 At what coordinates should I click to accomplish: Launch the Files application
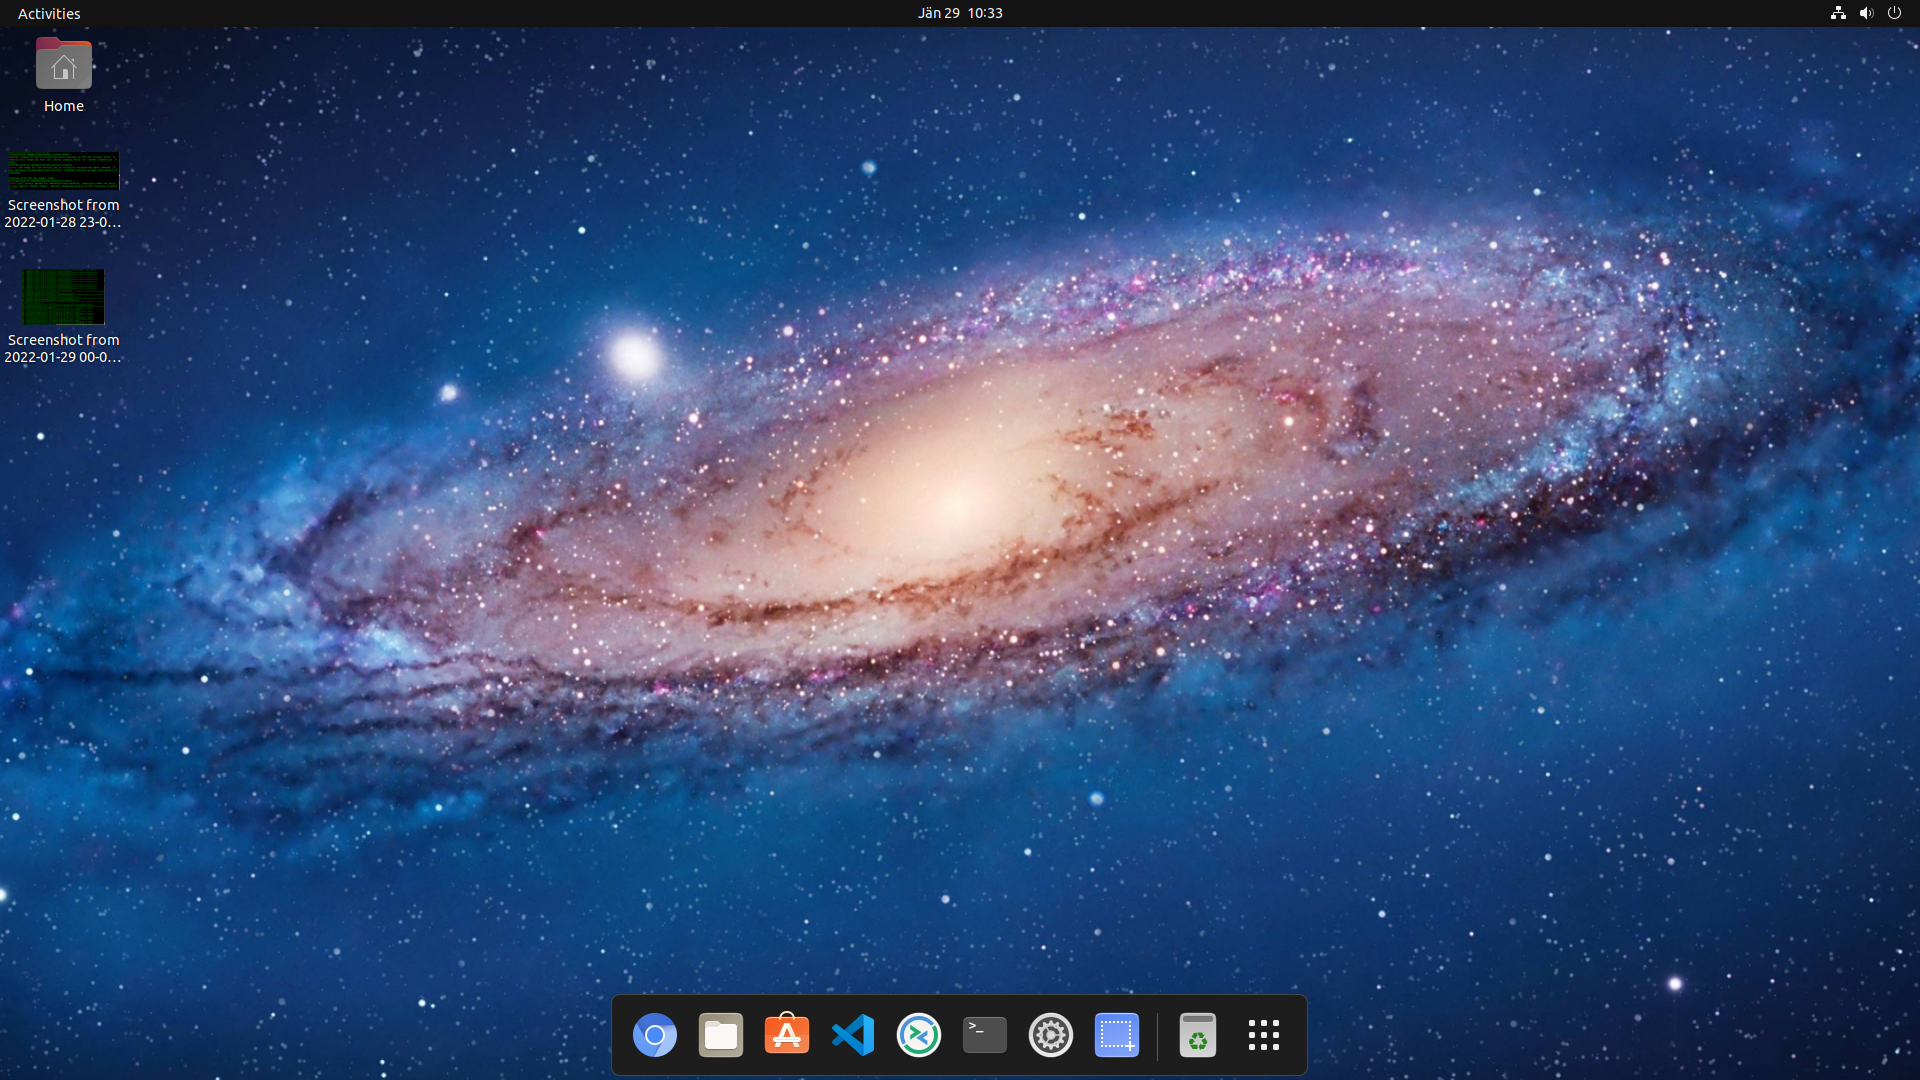721,1035
